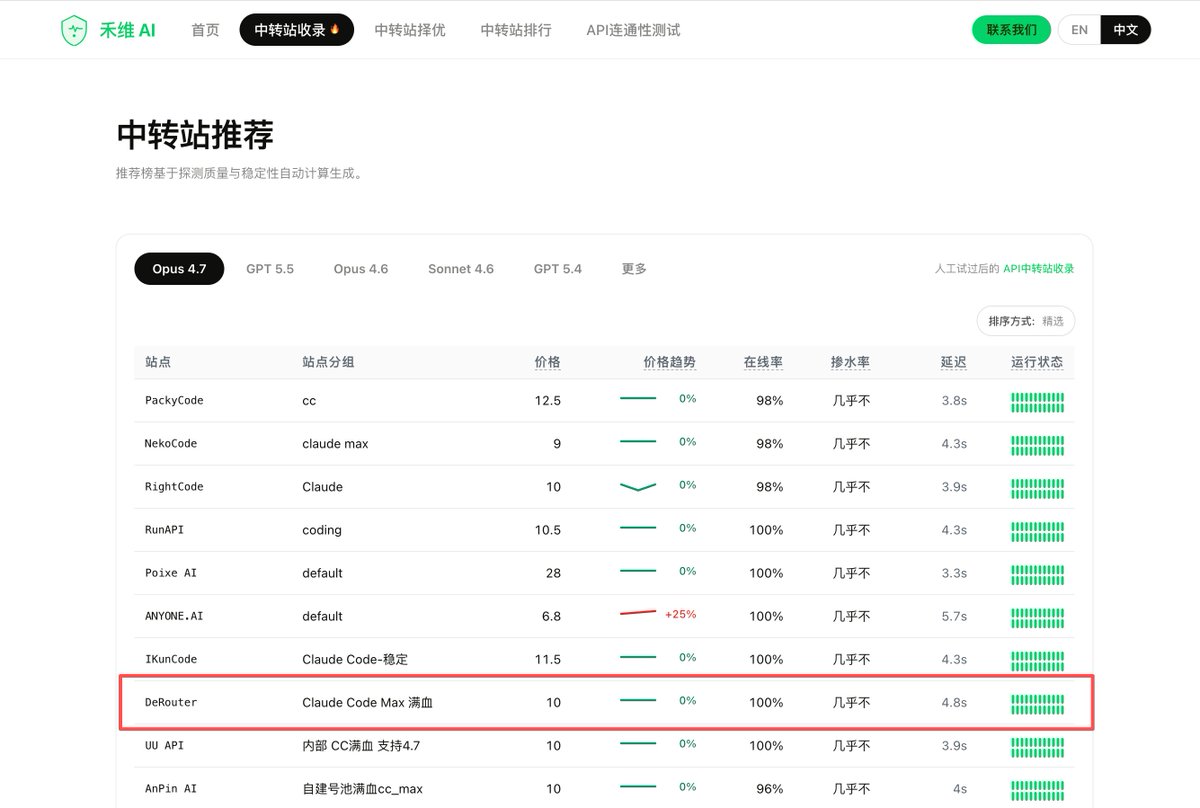
Task: Open the AnPin AI site row
Action: 604,788
